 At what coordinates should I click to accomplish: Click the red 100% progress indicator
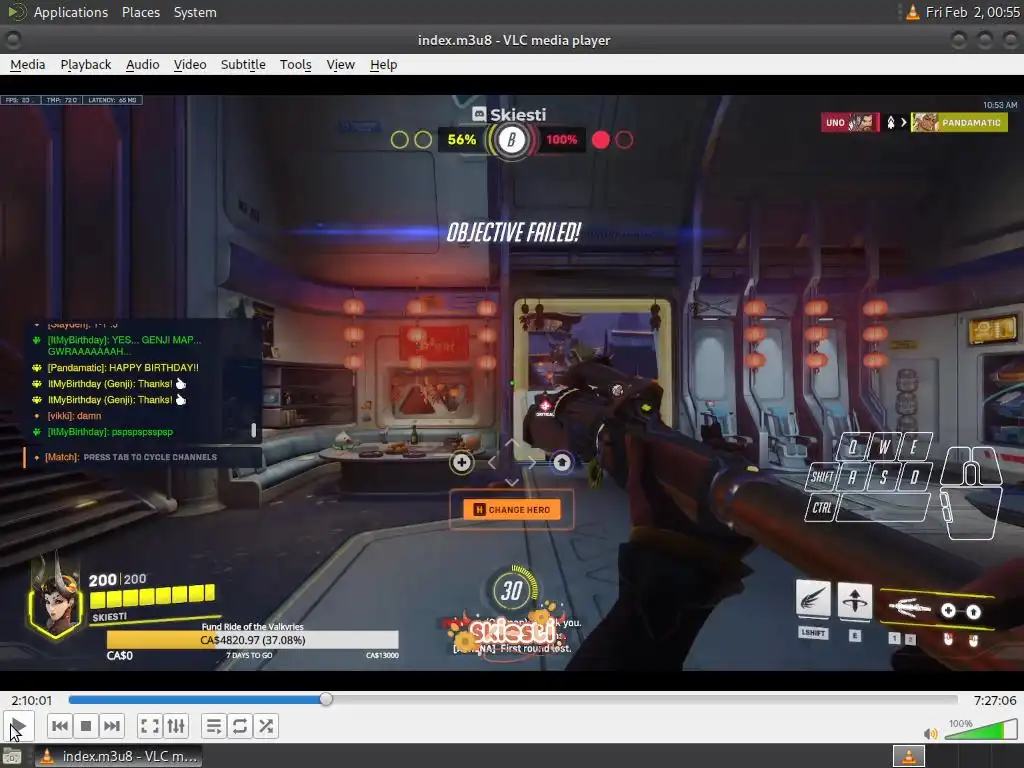(562, 140)
